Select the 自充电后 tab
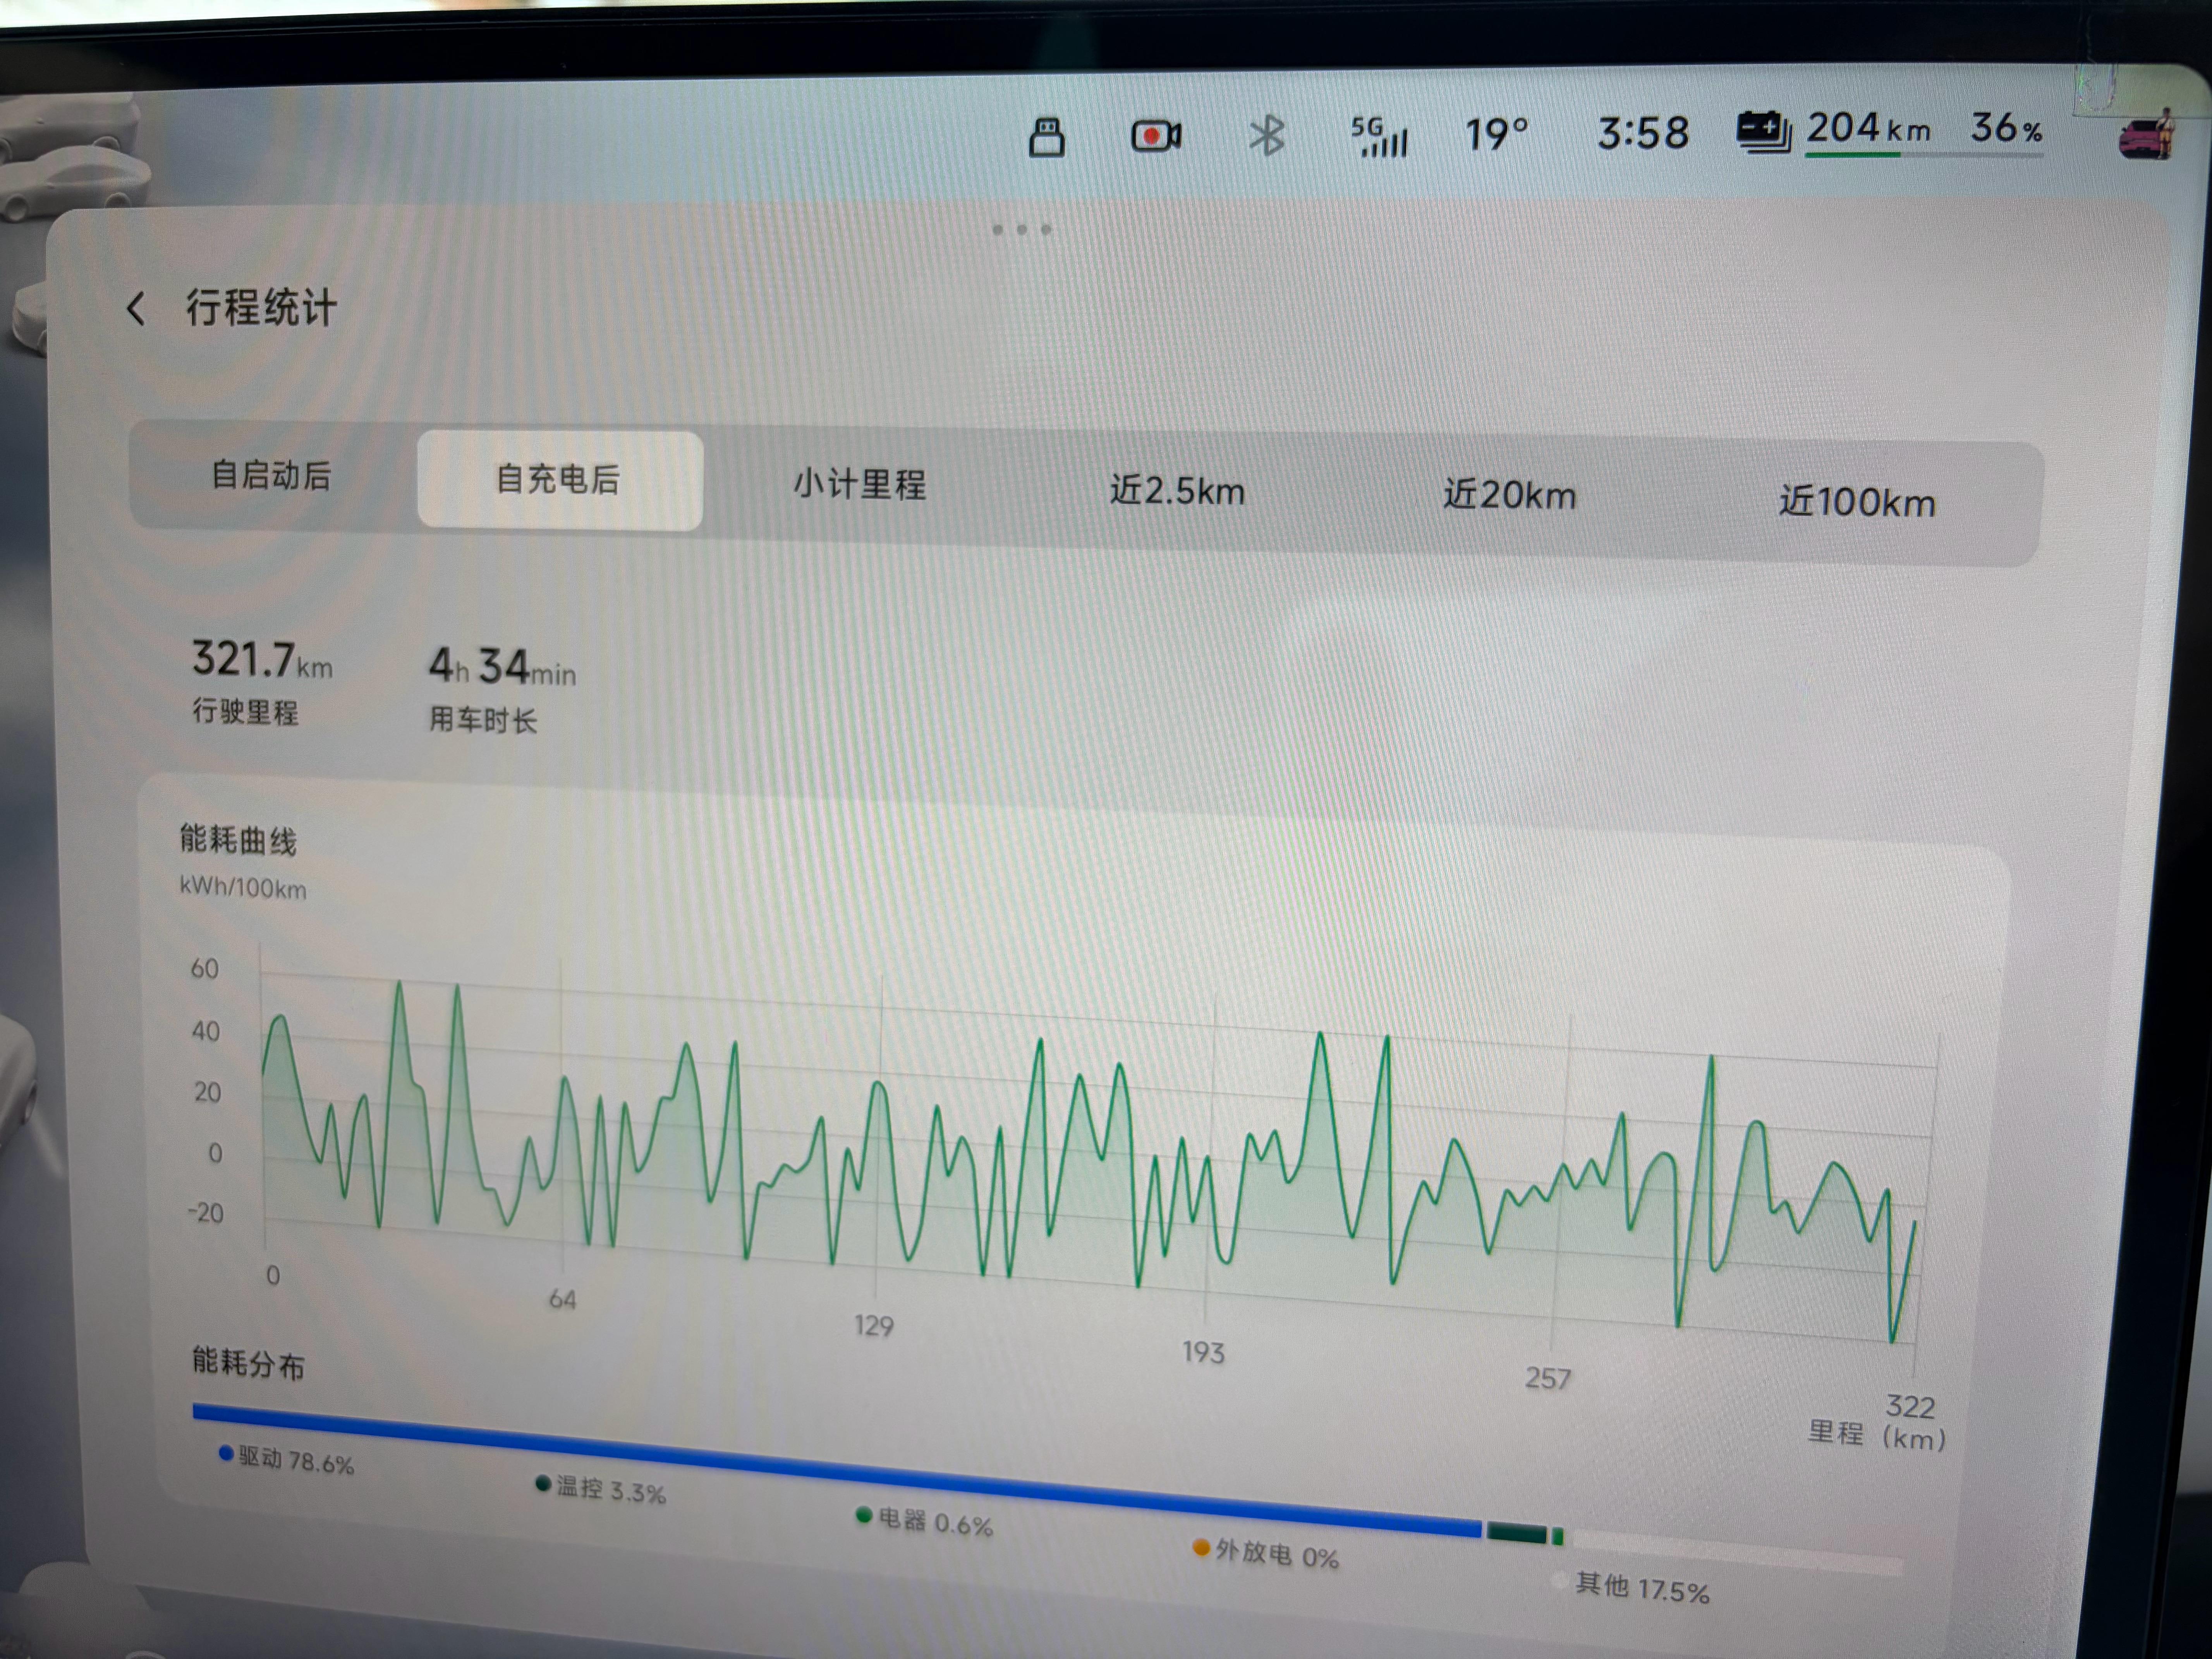2212x1659 pixels. pos(559,479)
